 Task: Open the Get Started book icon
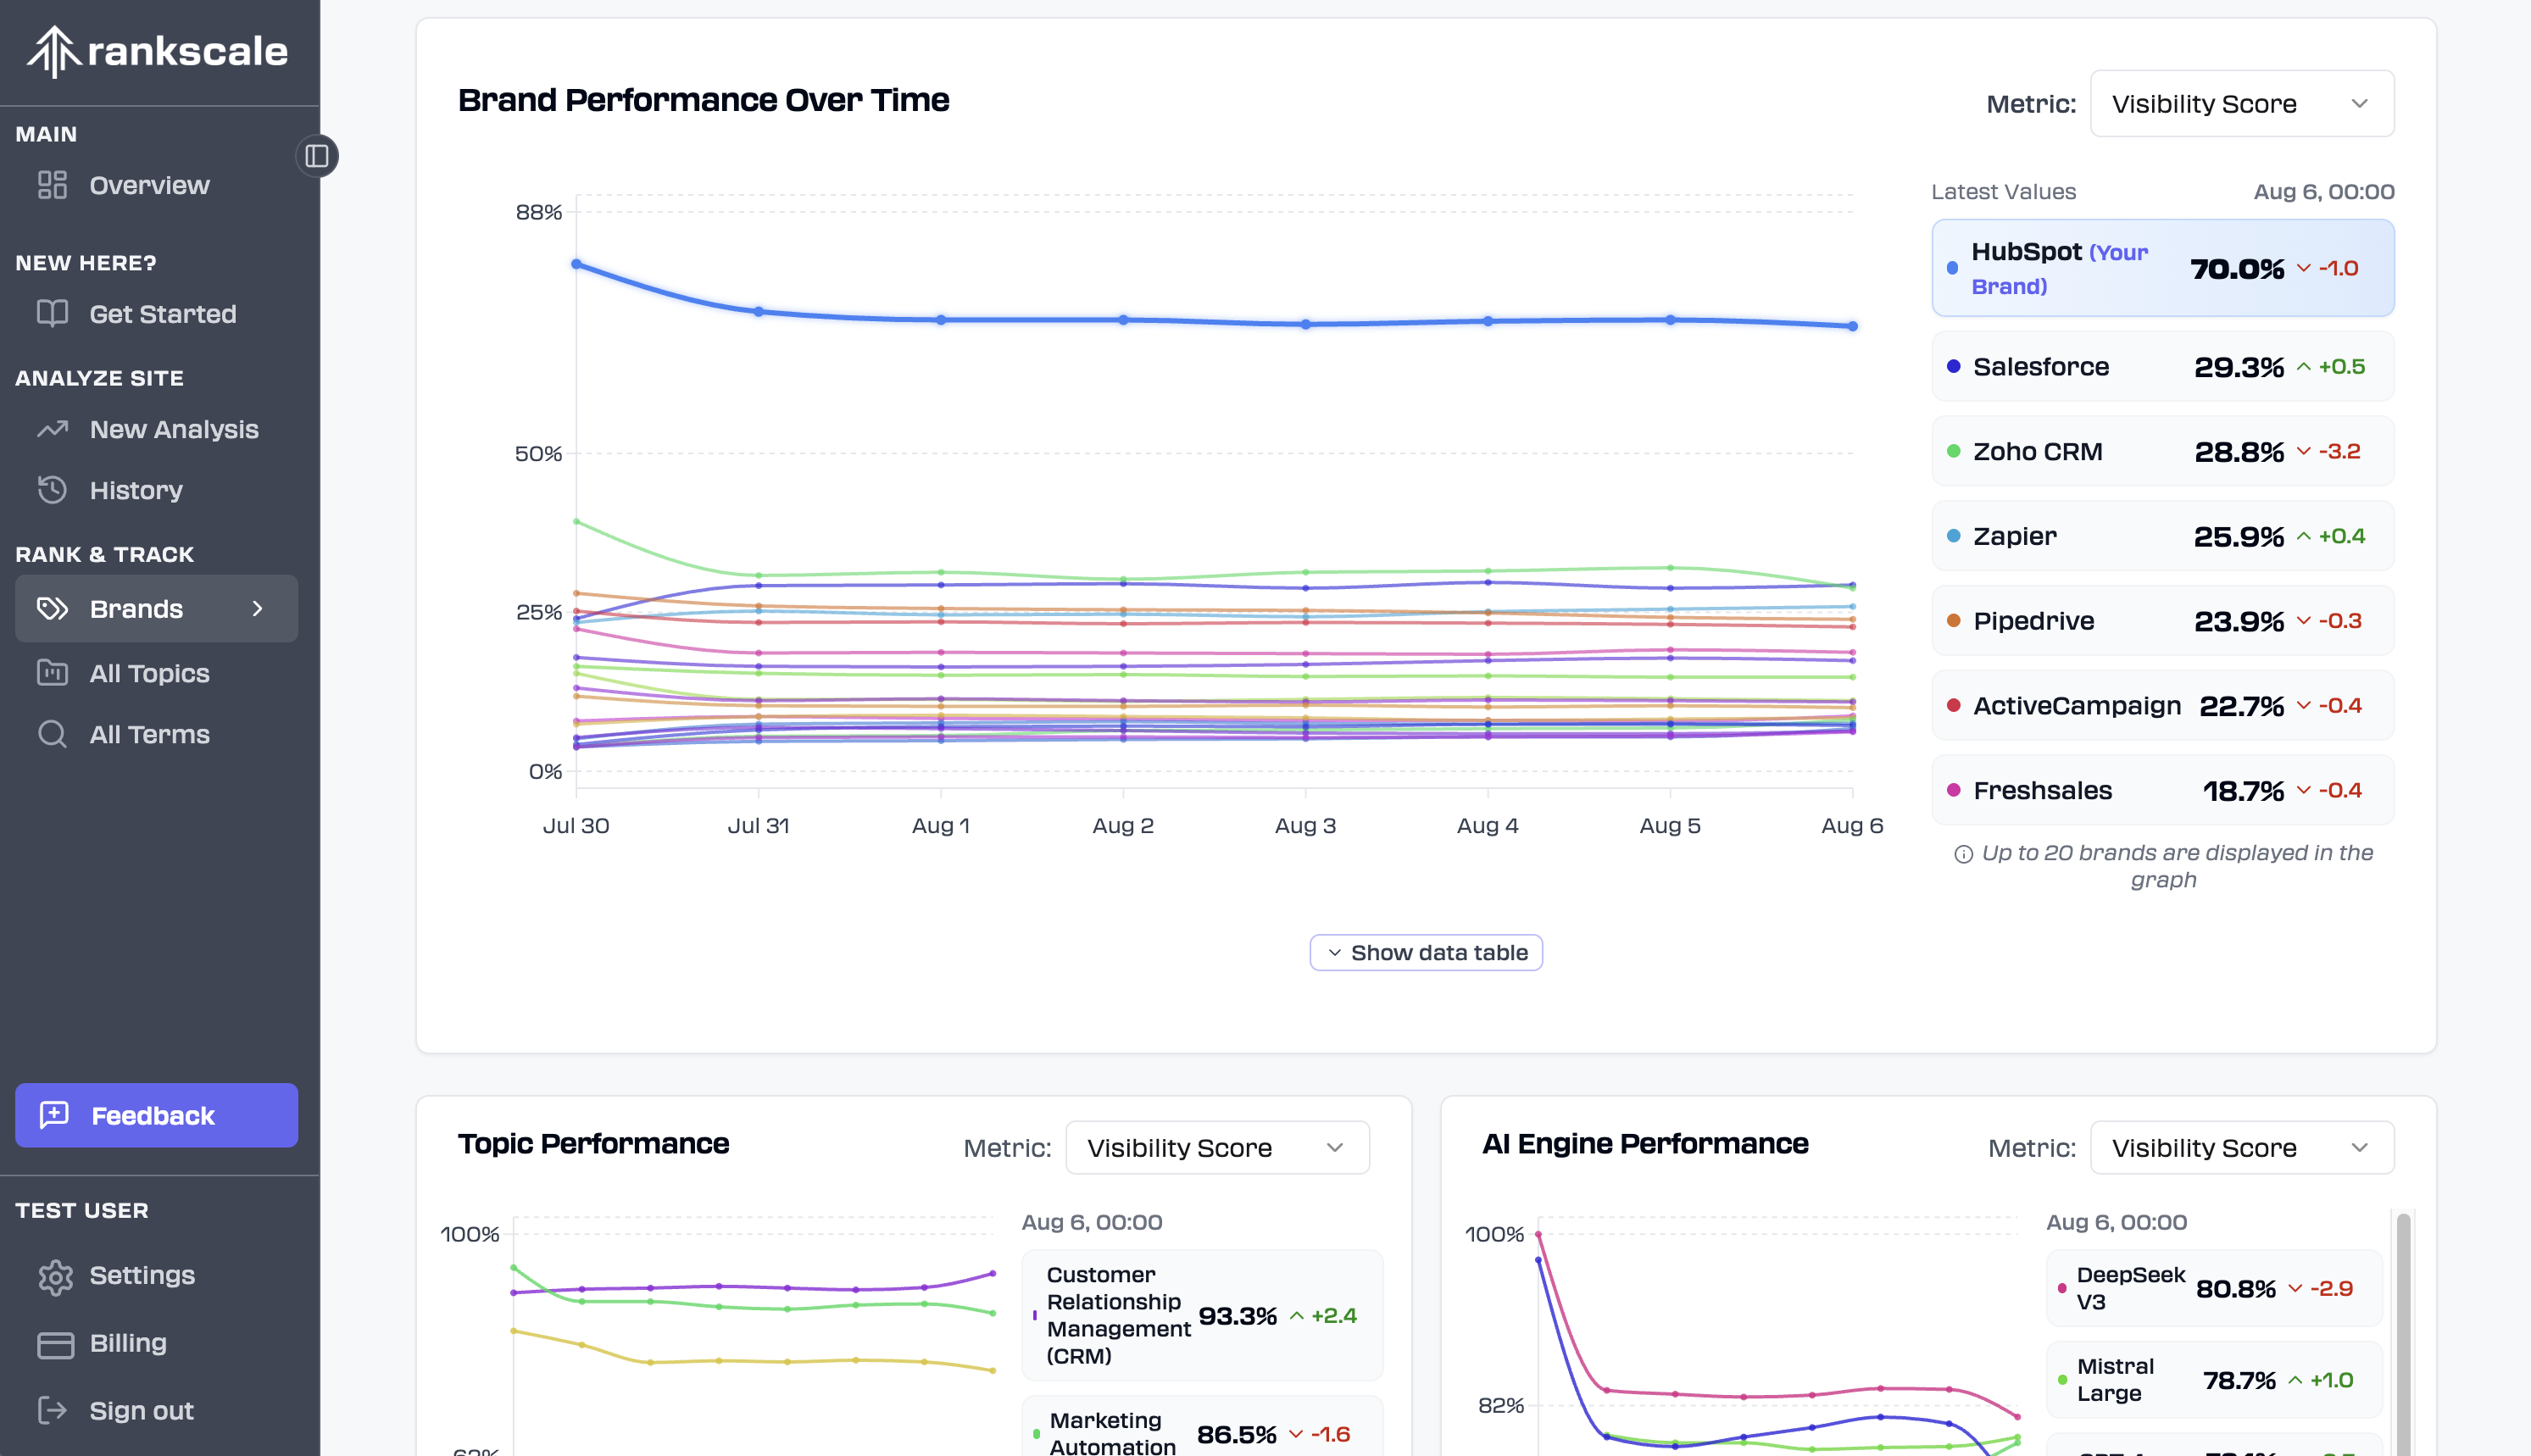click(52, 313)
